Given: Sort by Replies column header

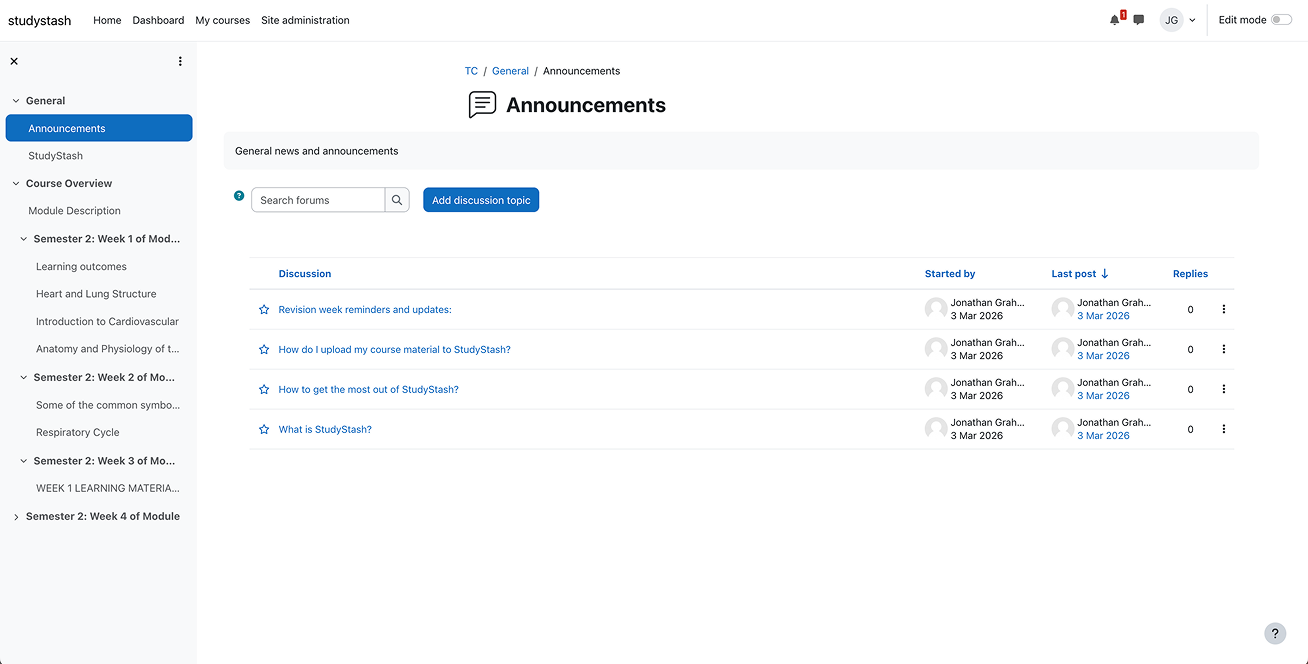Looking at the screenshot, I should (x=1190, y=274).
